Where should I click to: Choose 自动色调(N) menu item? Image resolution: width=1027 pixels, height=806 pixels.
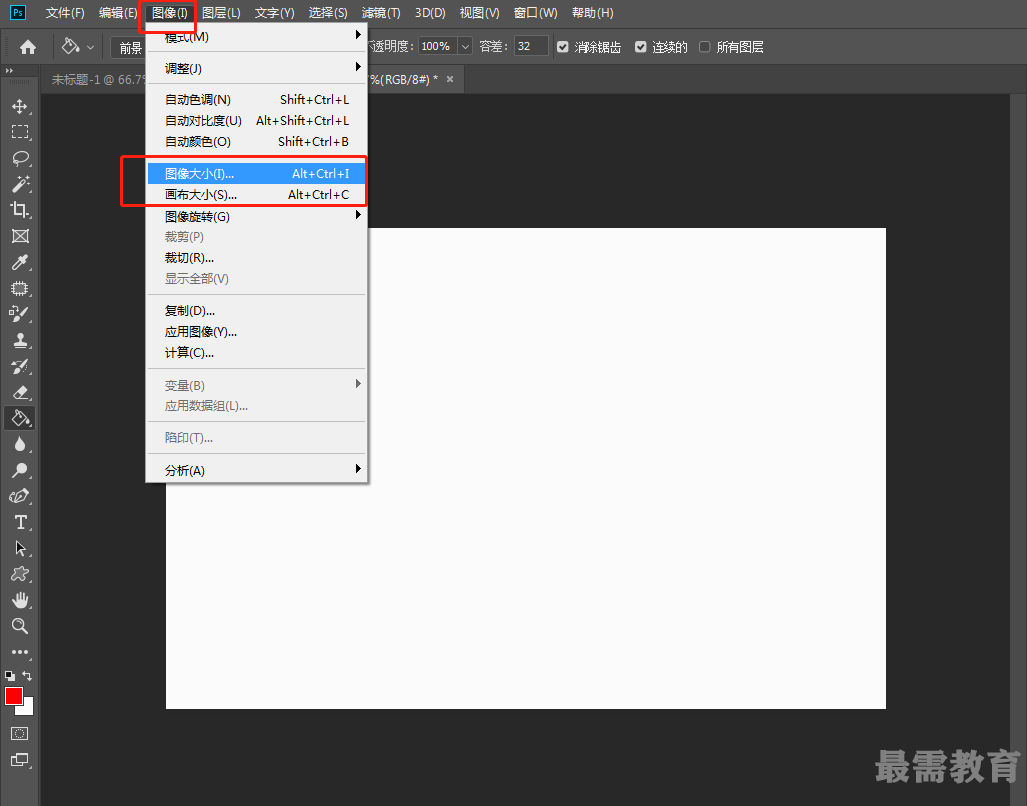255,100
